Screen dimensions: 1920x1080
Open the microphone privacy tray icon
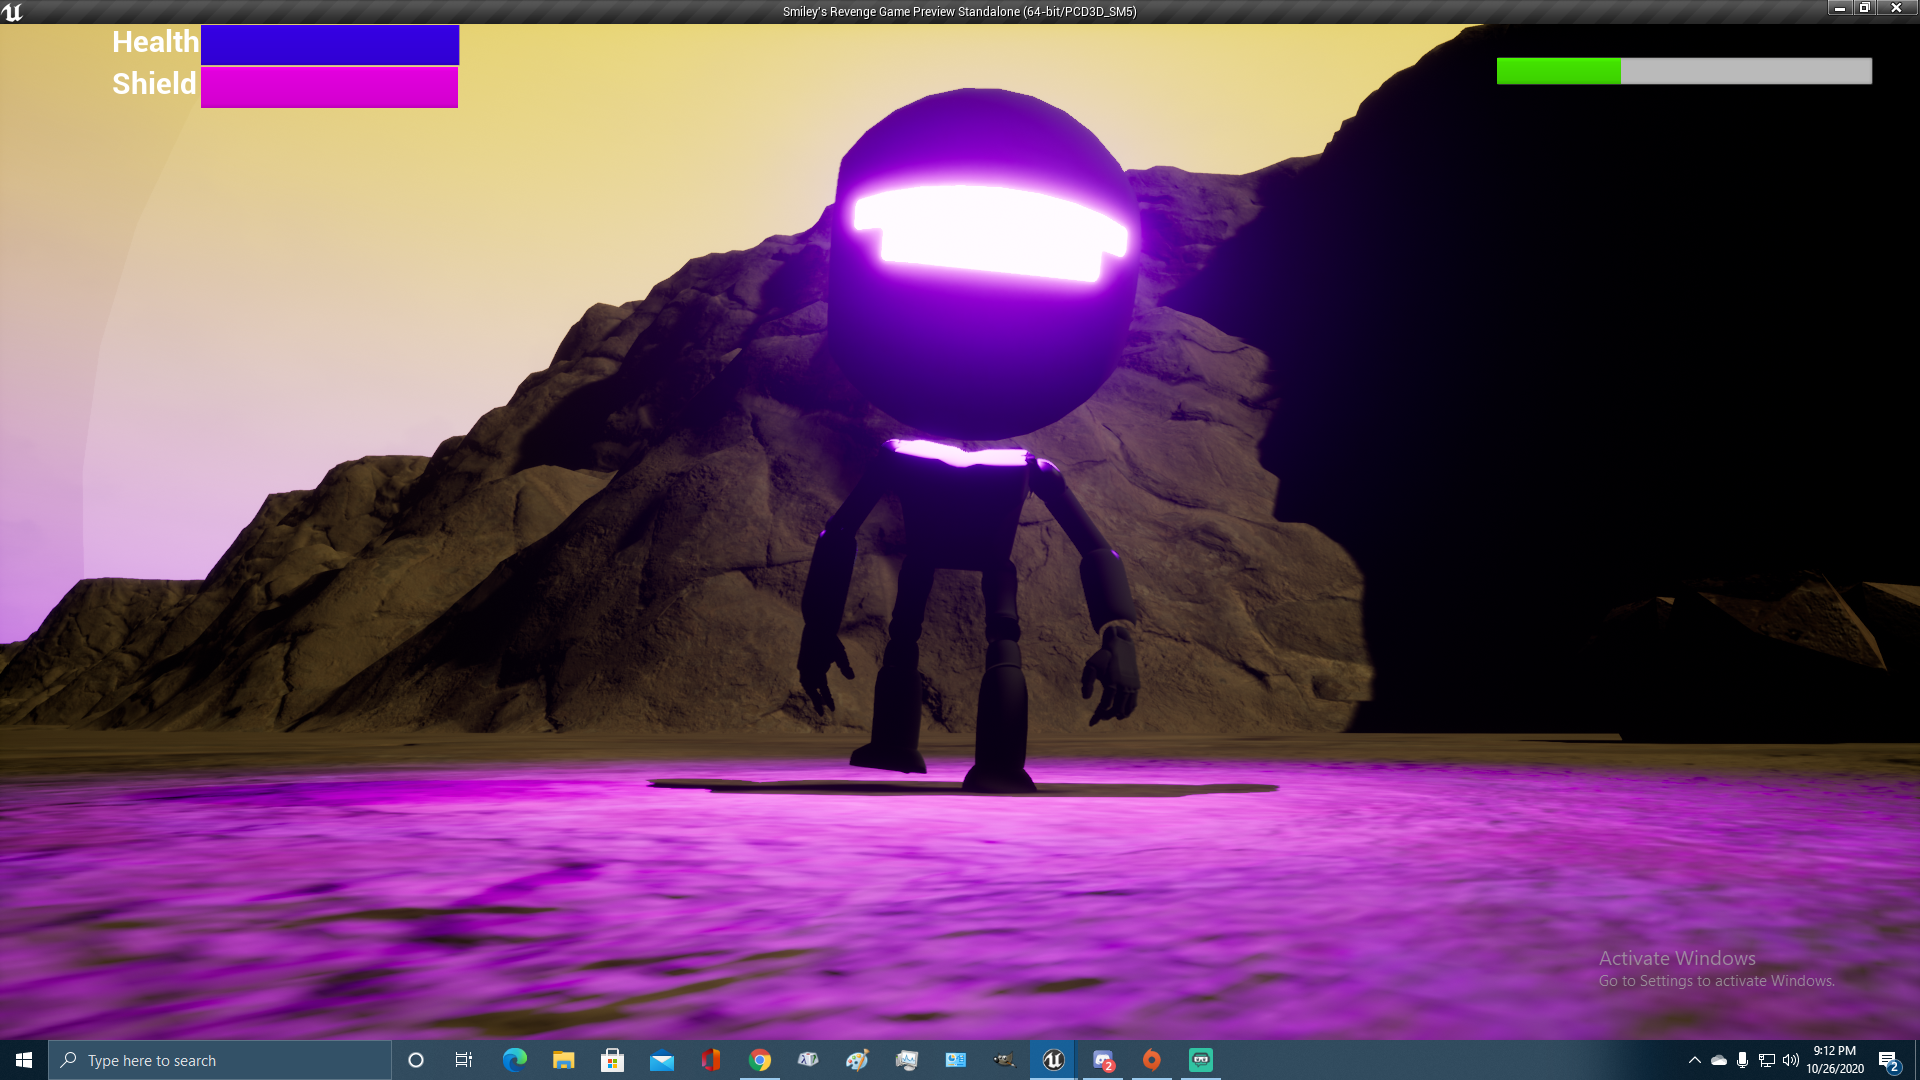pyautogui.click(x=1743, y=1060)
